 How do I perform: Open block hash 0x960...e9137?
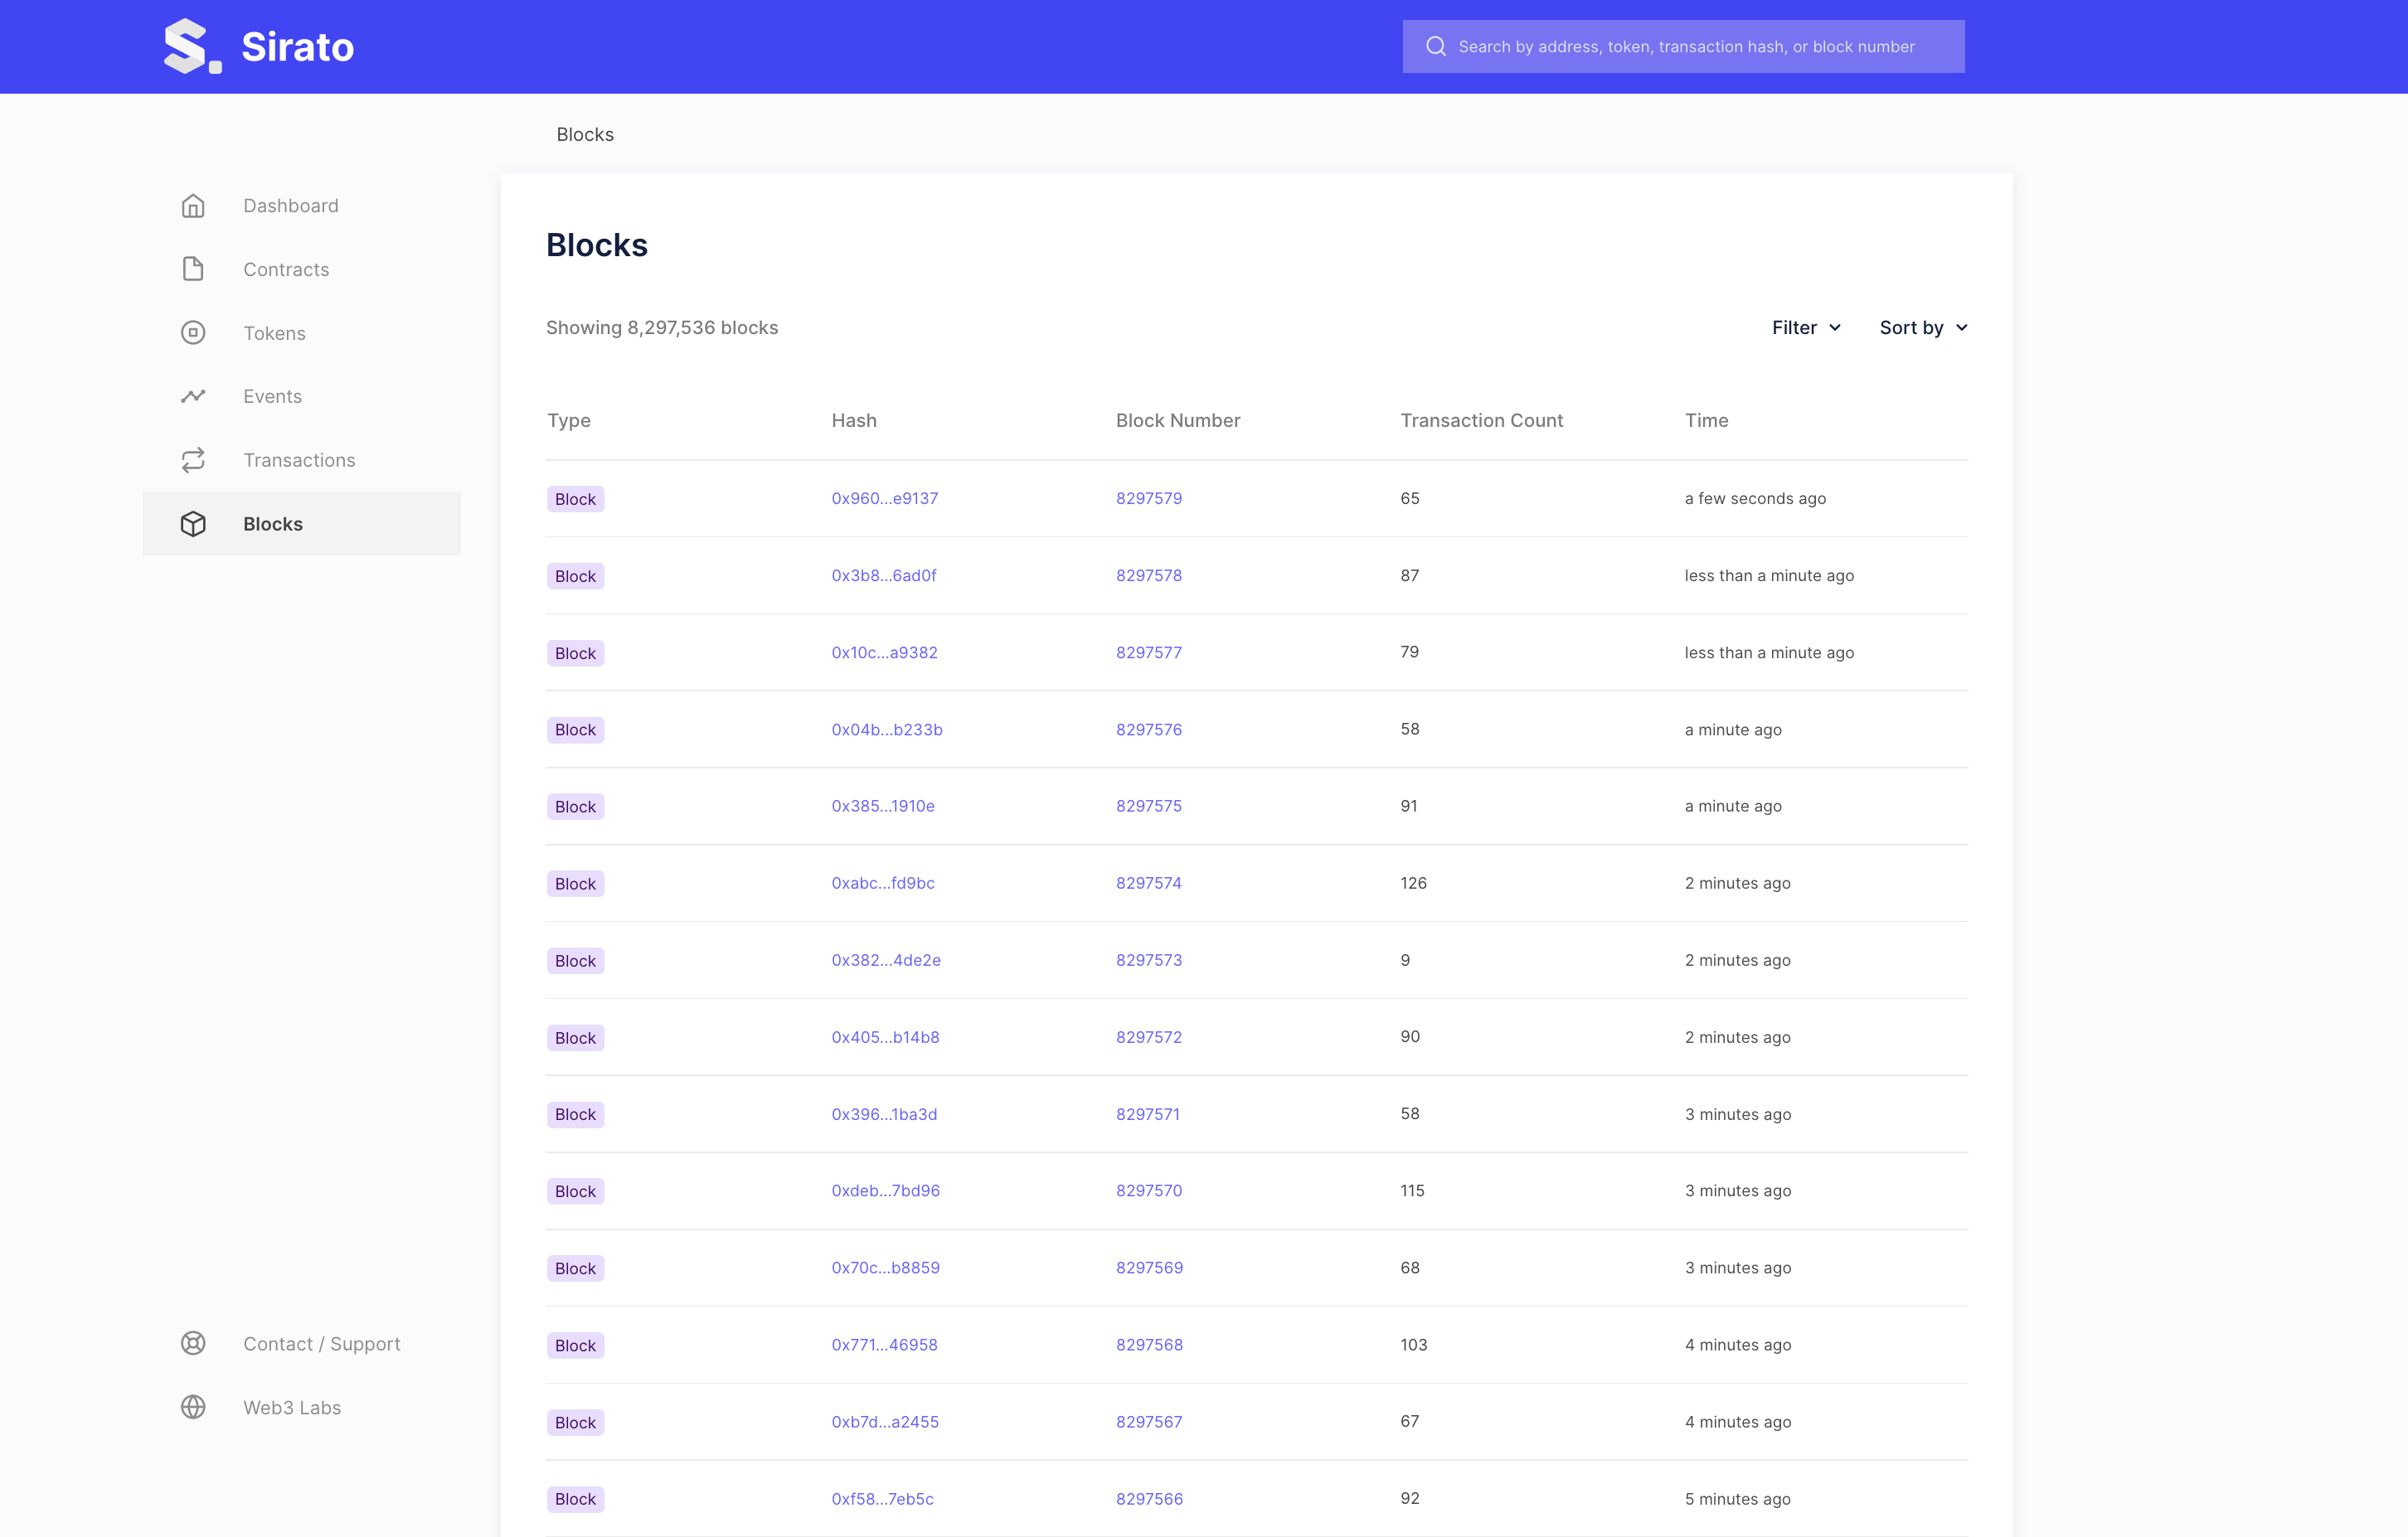tap(884, 498)
